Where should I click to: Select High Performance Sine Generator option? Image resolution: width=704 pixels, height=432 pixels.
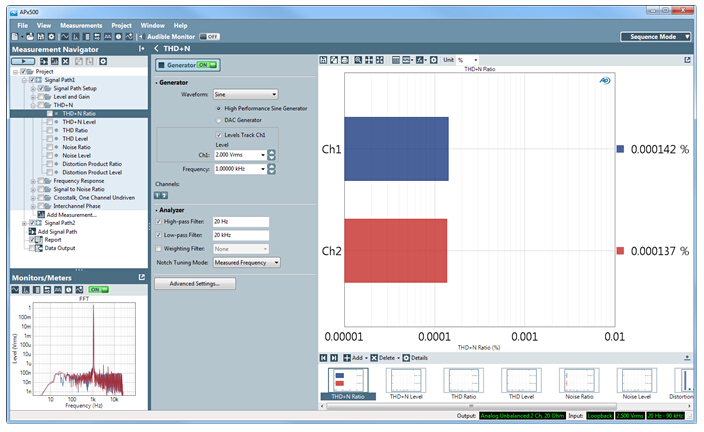[x=219, y=108]
